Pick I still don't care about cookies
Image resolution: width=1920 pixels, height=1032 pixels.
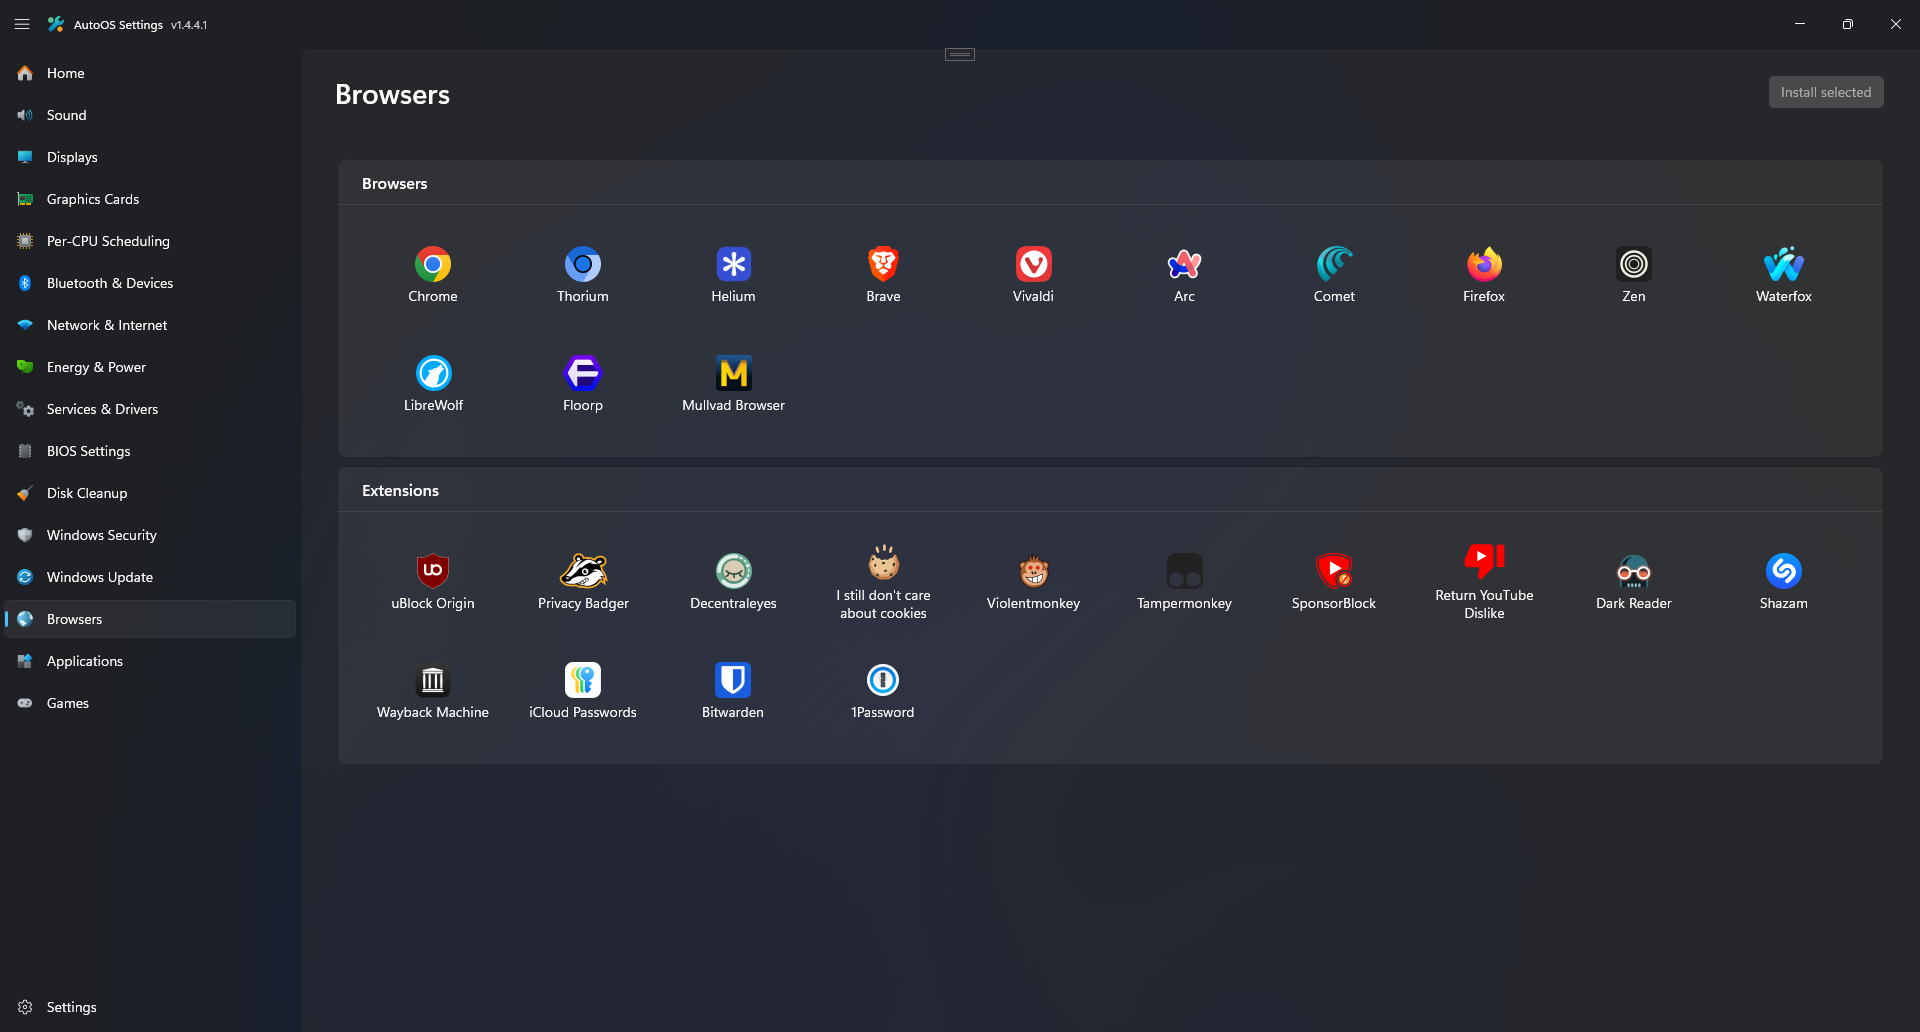click(x=883, y=583)
